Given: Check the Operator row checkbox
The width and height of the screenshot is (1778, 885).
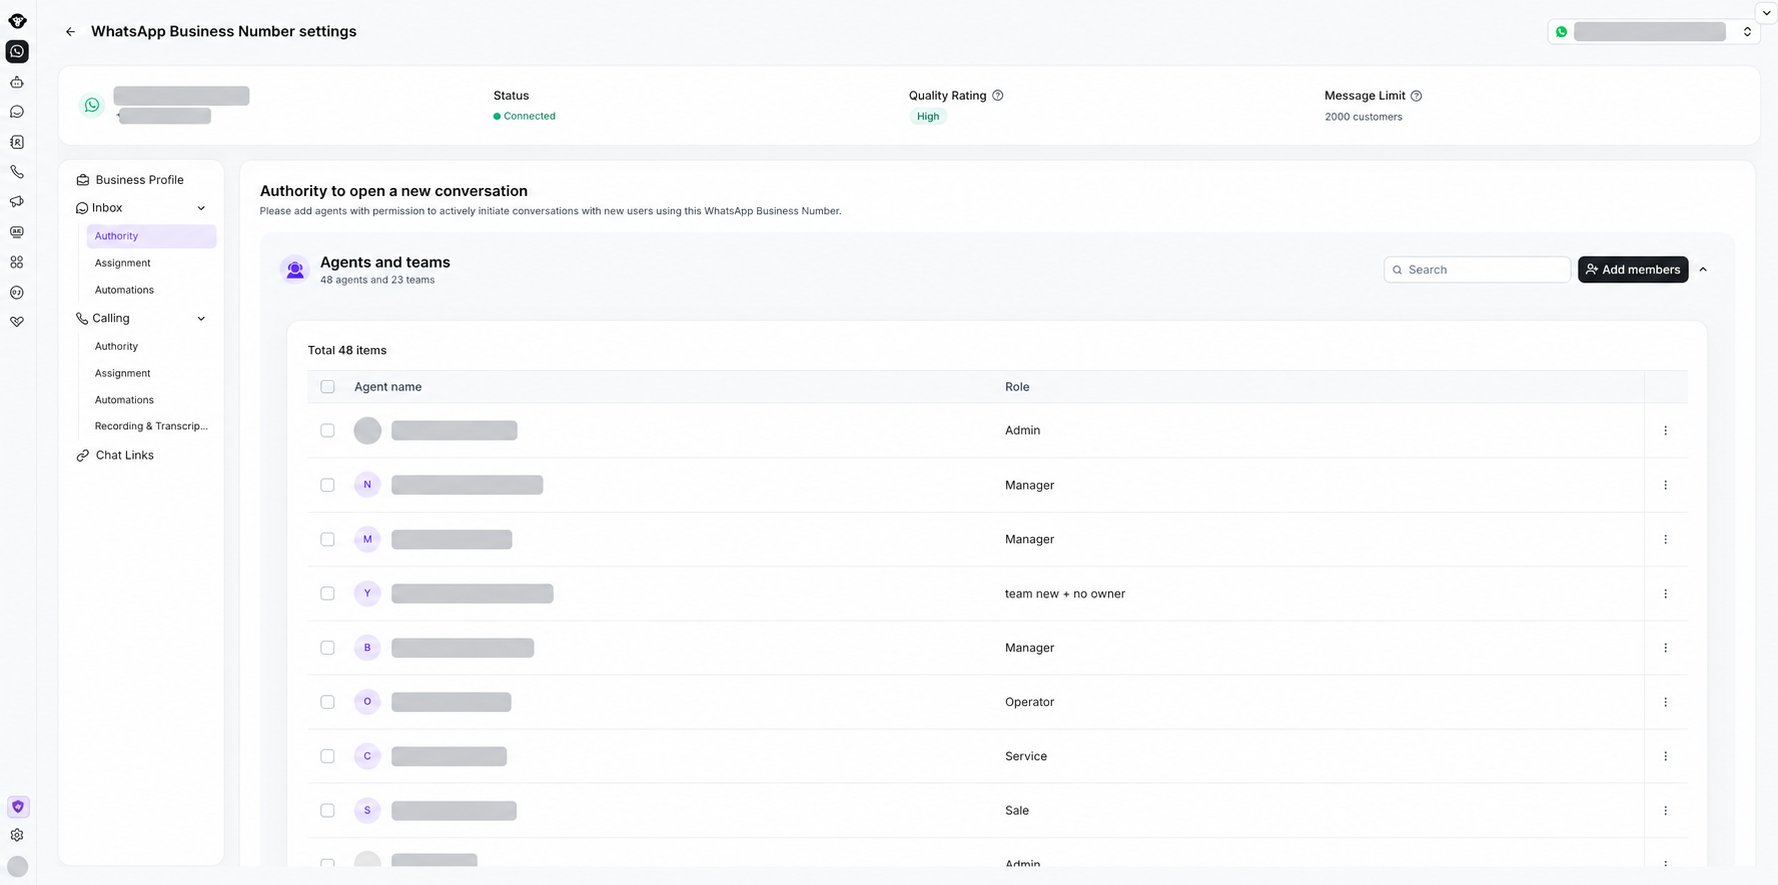Looking at the screenshot, I should click(327, 702).
